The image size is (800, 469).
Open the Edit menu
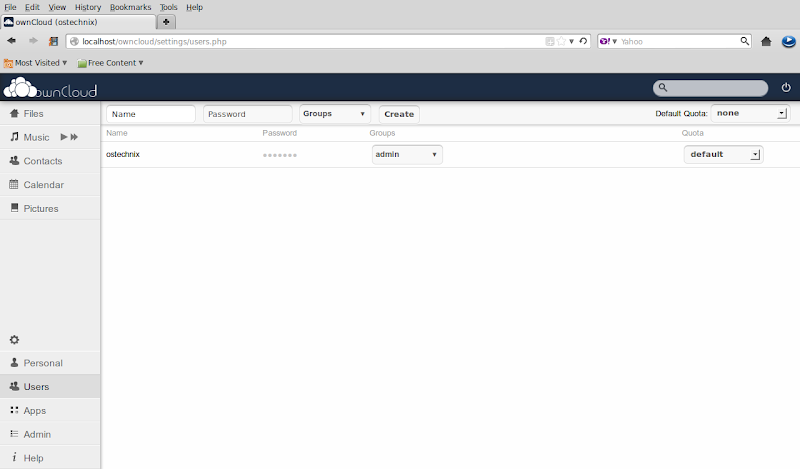tap(32, 7)
